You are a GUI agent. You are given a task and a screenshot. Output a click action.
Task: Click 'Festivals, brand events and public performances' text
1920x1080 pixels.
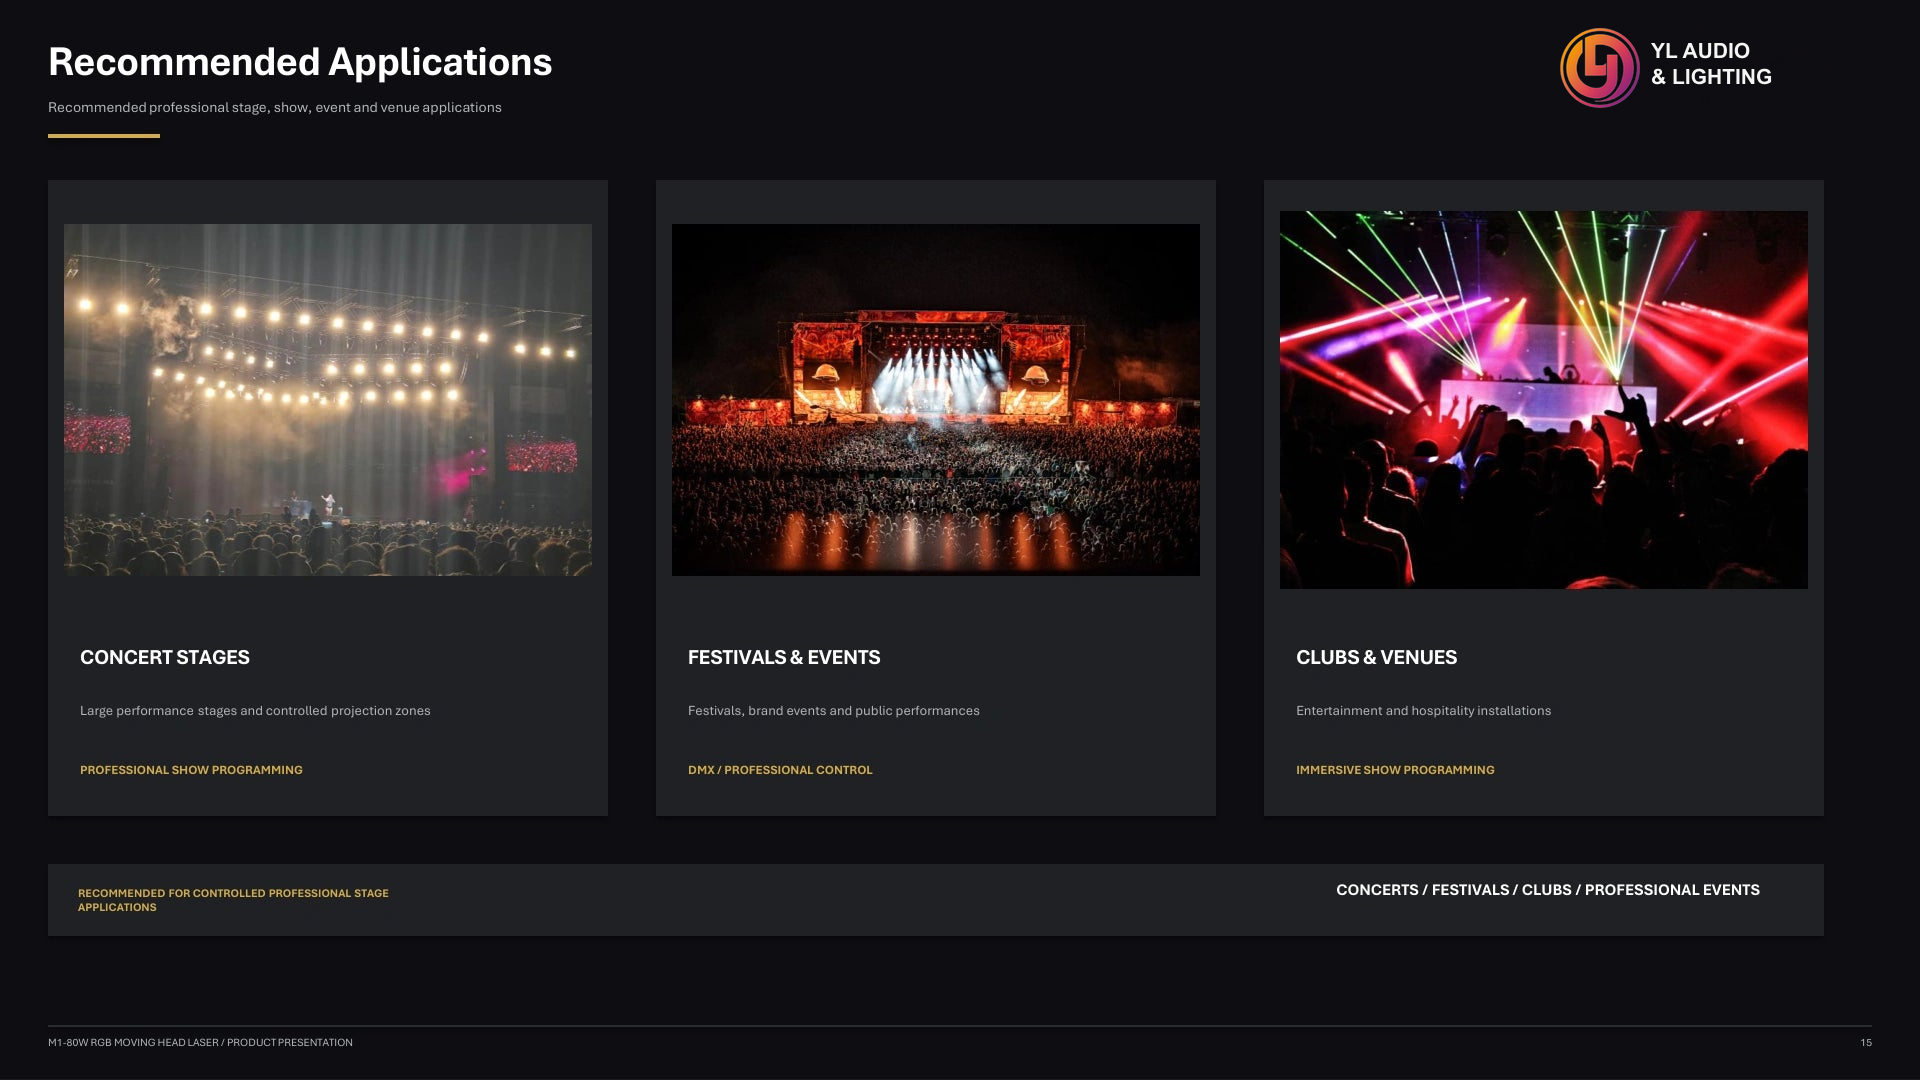[834, 711]
